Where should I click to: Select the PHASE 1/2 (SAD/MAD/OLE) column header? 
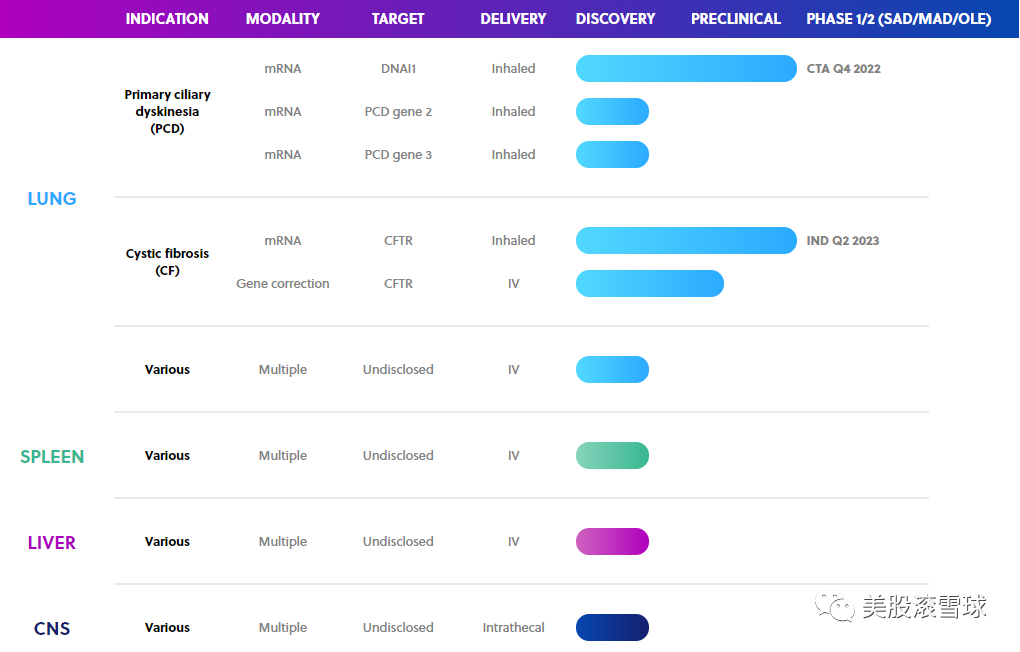click(898, 19)
